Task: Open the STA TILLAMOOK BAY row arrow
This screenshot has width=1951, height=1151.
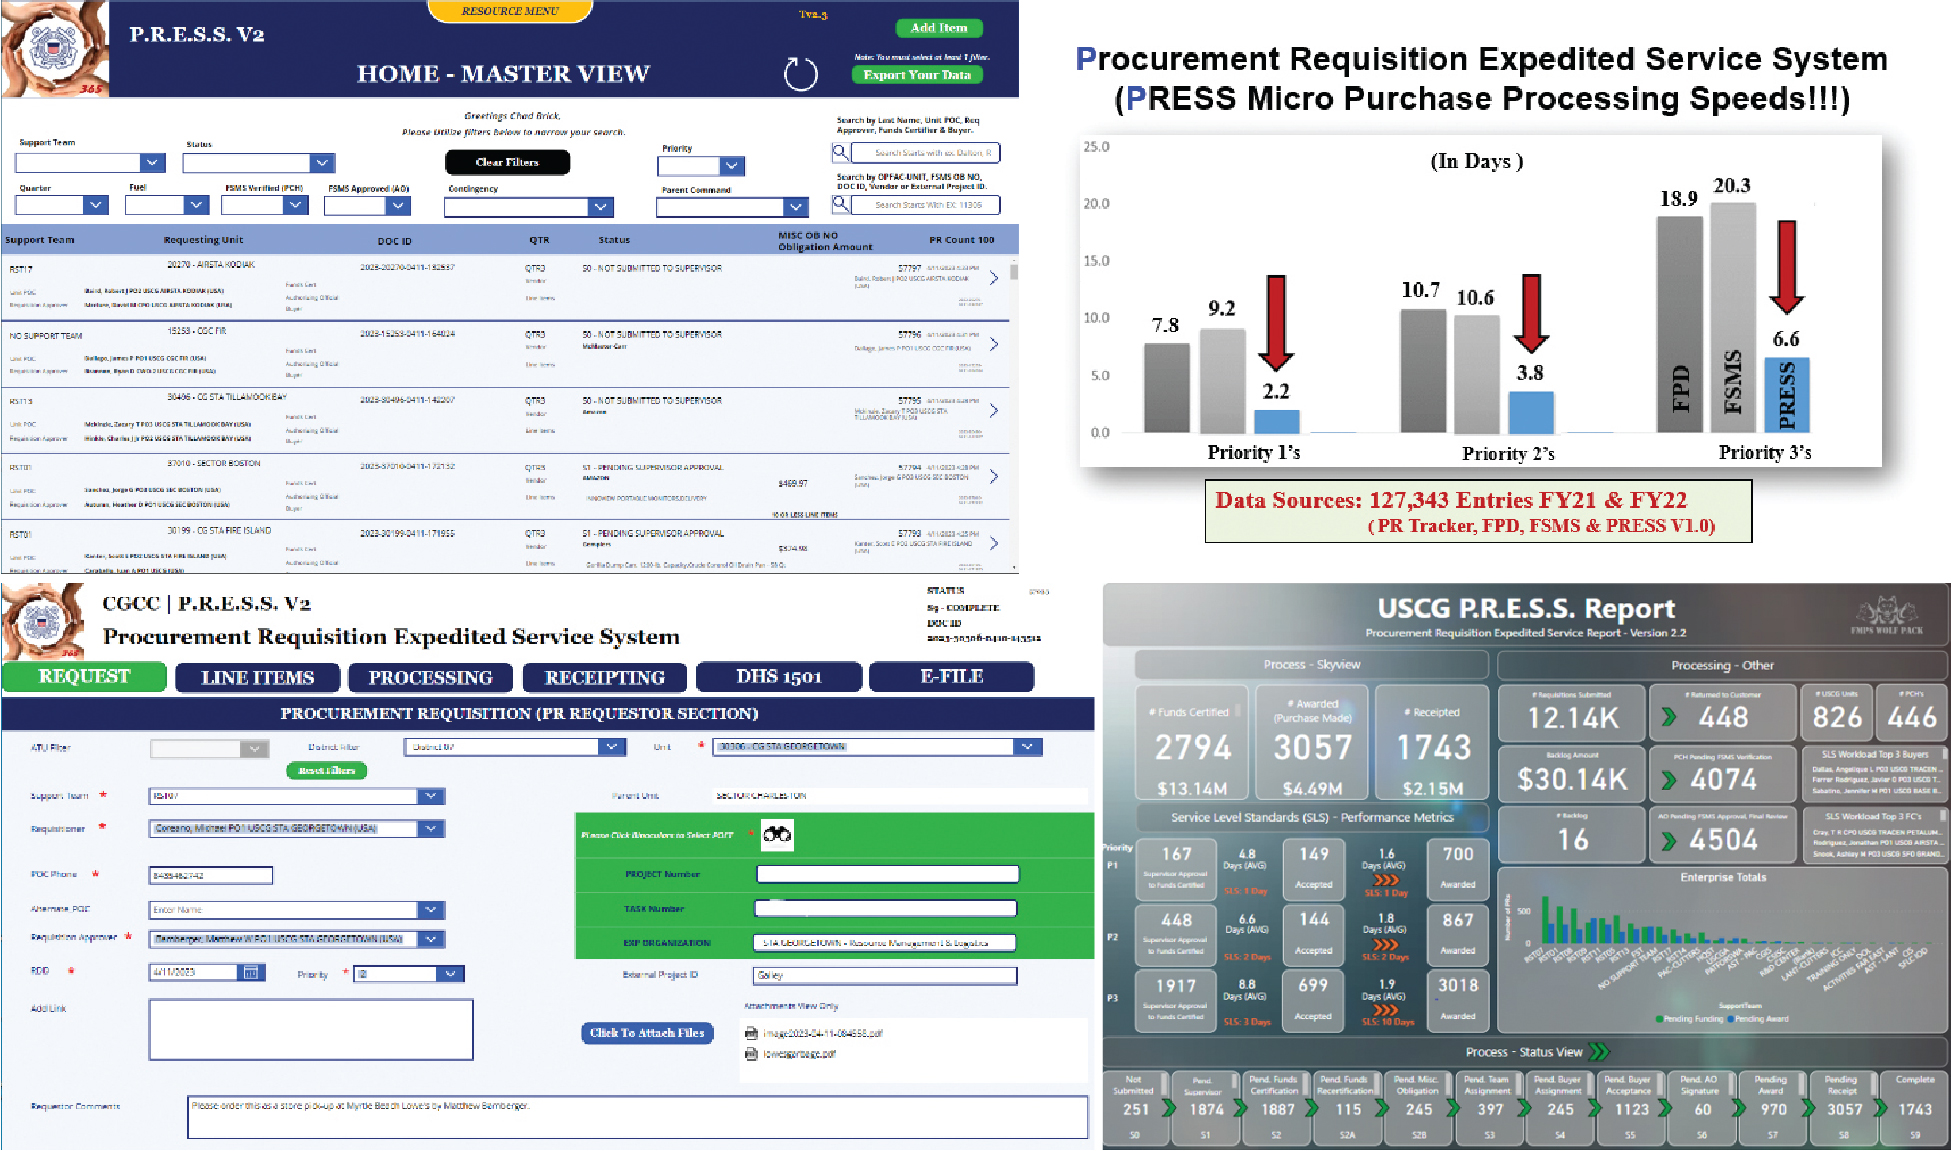Action: coord(993,410)
